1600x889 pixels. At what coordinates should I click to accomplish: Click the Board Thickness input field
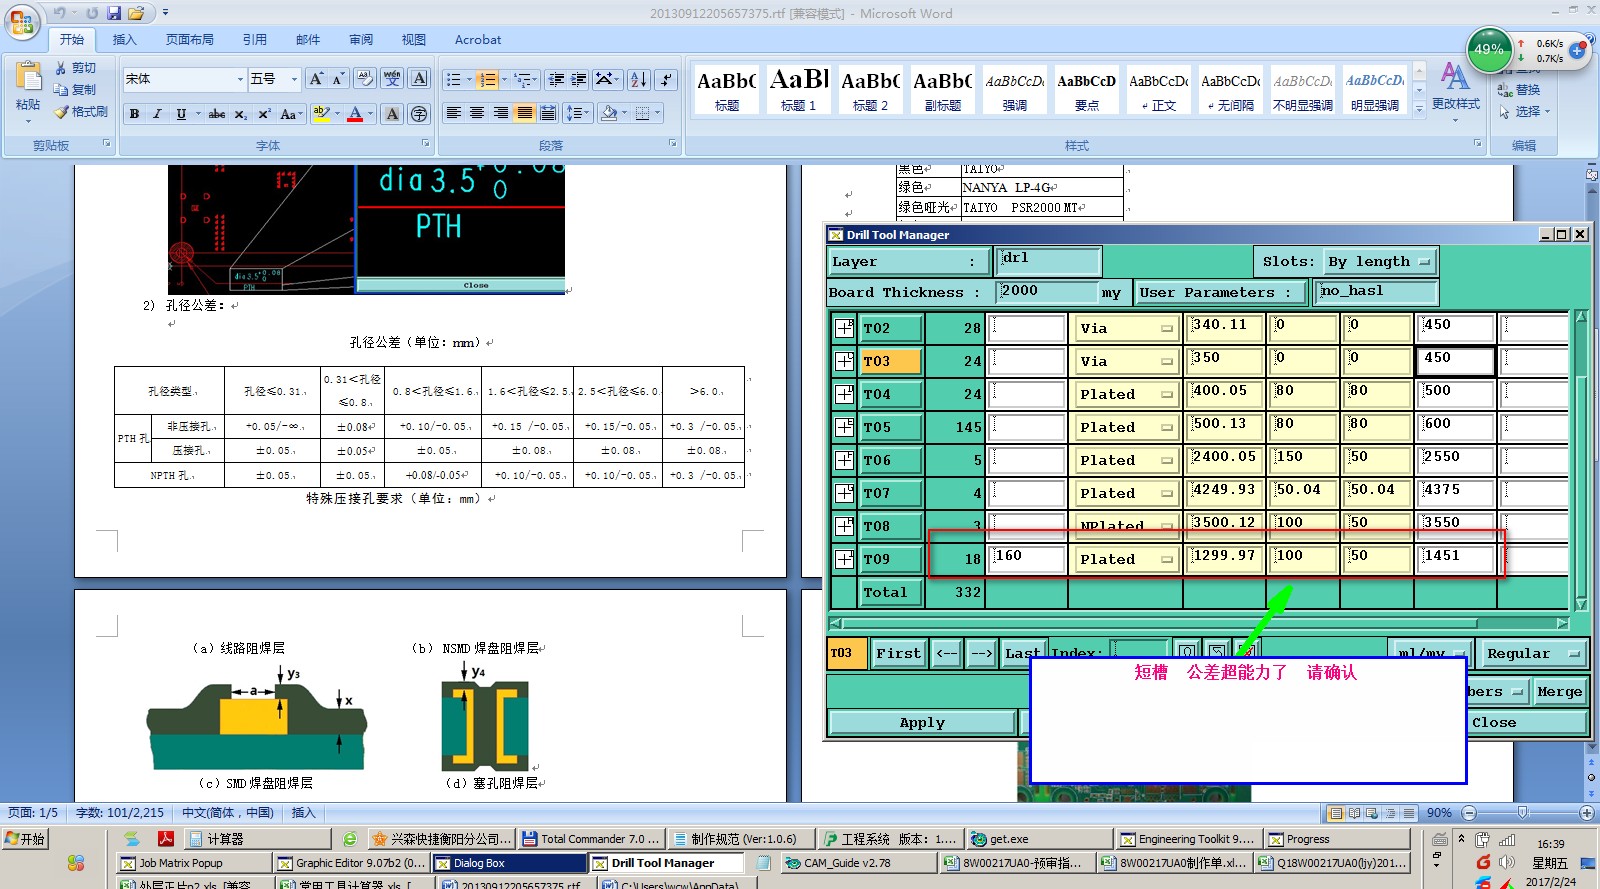click(x=1046, y=291)
